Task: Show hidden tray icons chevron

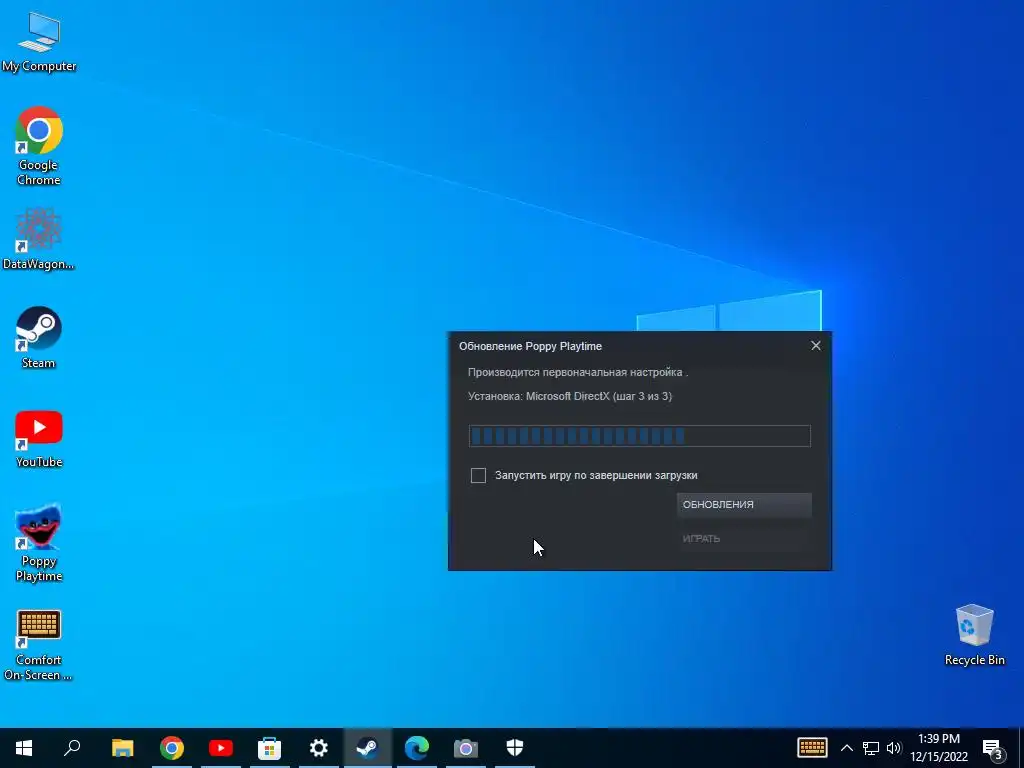Action: (x=846, y=748)
